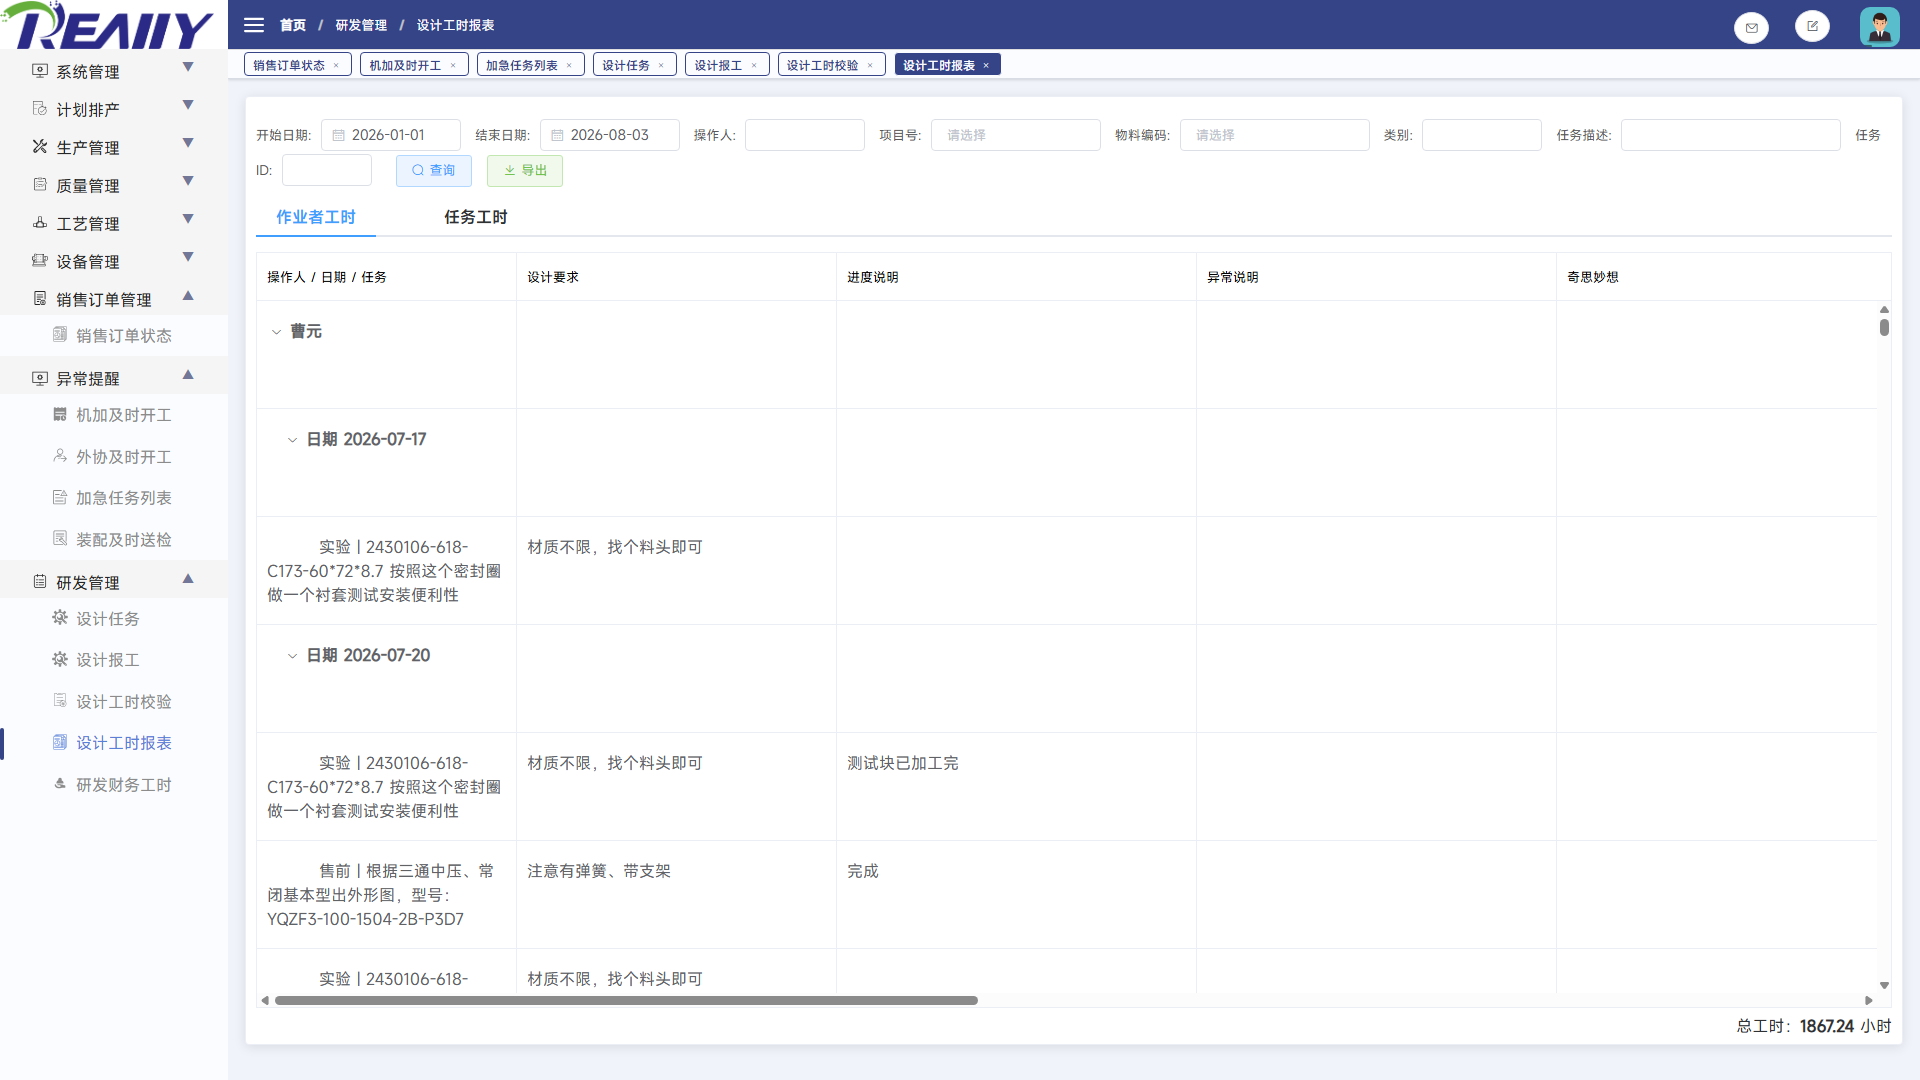1920x1080 pixels.
Task: Click the 设计报工 gear icon
Action: click(60, 660)
